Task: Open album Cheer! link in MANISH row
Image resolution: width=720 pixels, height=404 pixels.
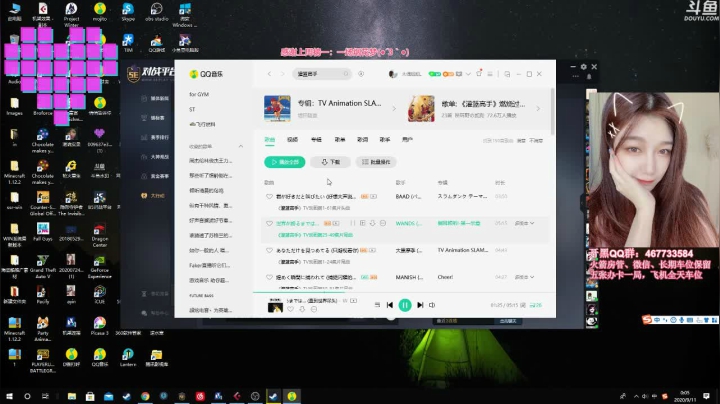Action: (x=445, y=277)
